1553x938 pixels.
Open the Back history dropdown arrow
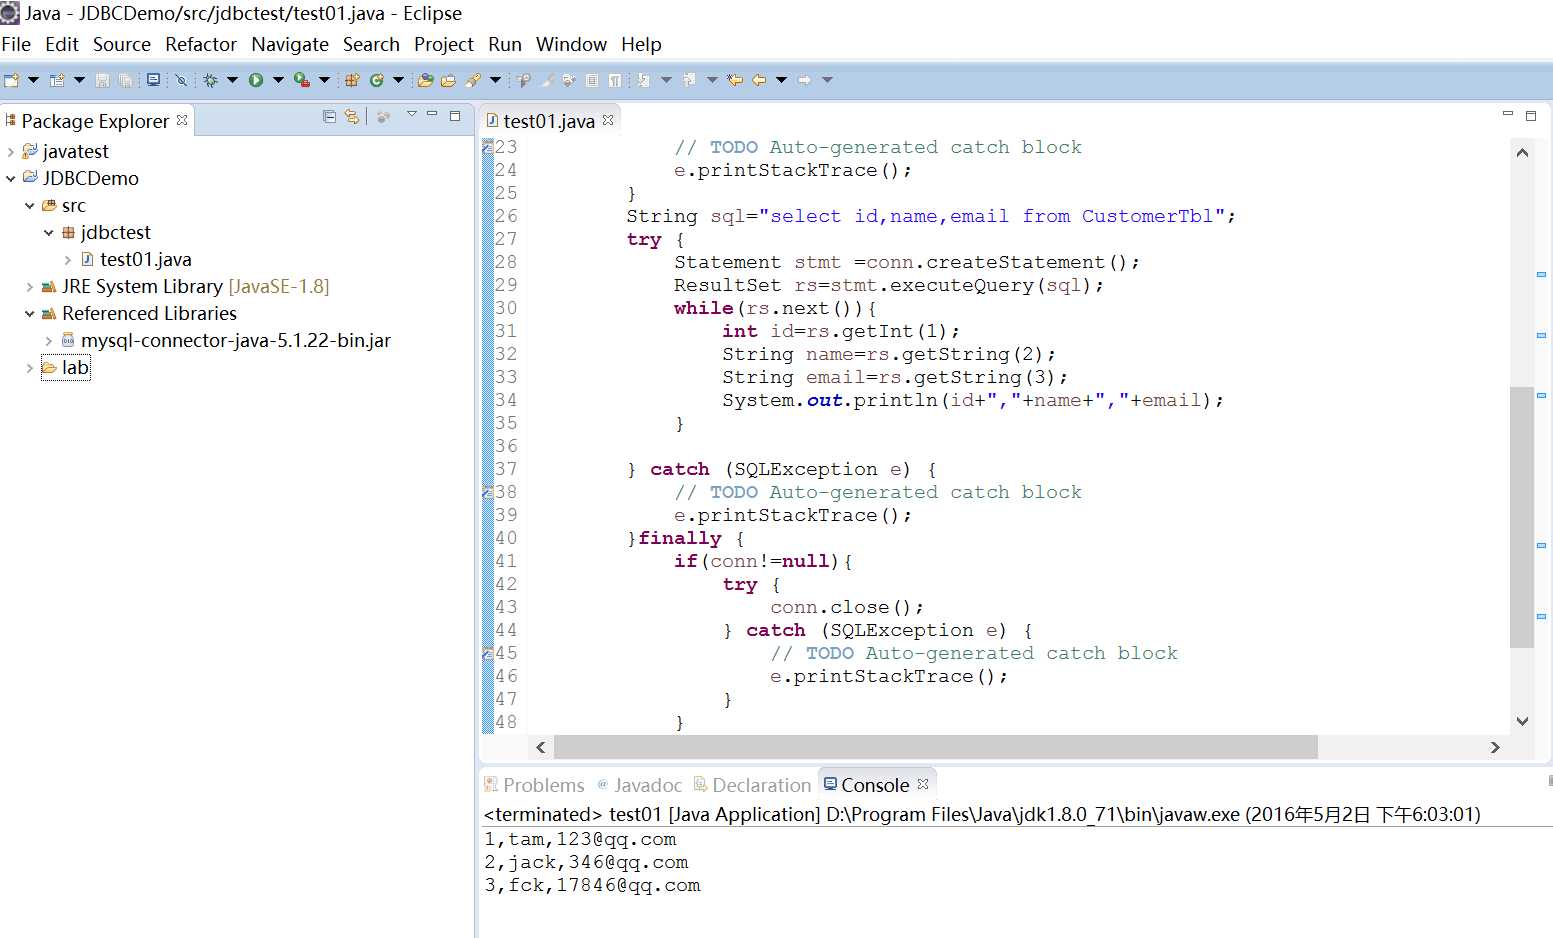782,80
